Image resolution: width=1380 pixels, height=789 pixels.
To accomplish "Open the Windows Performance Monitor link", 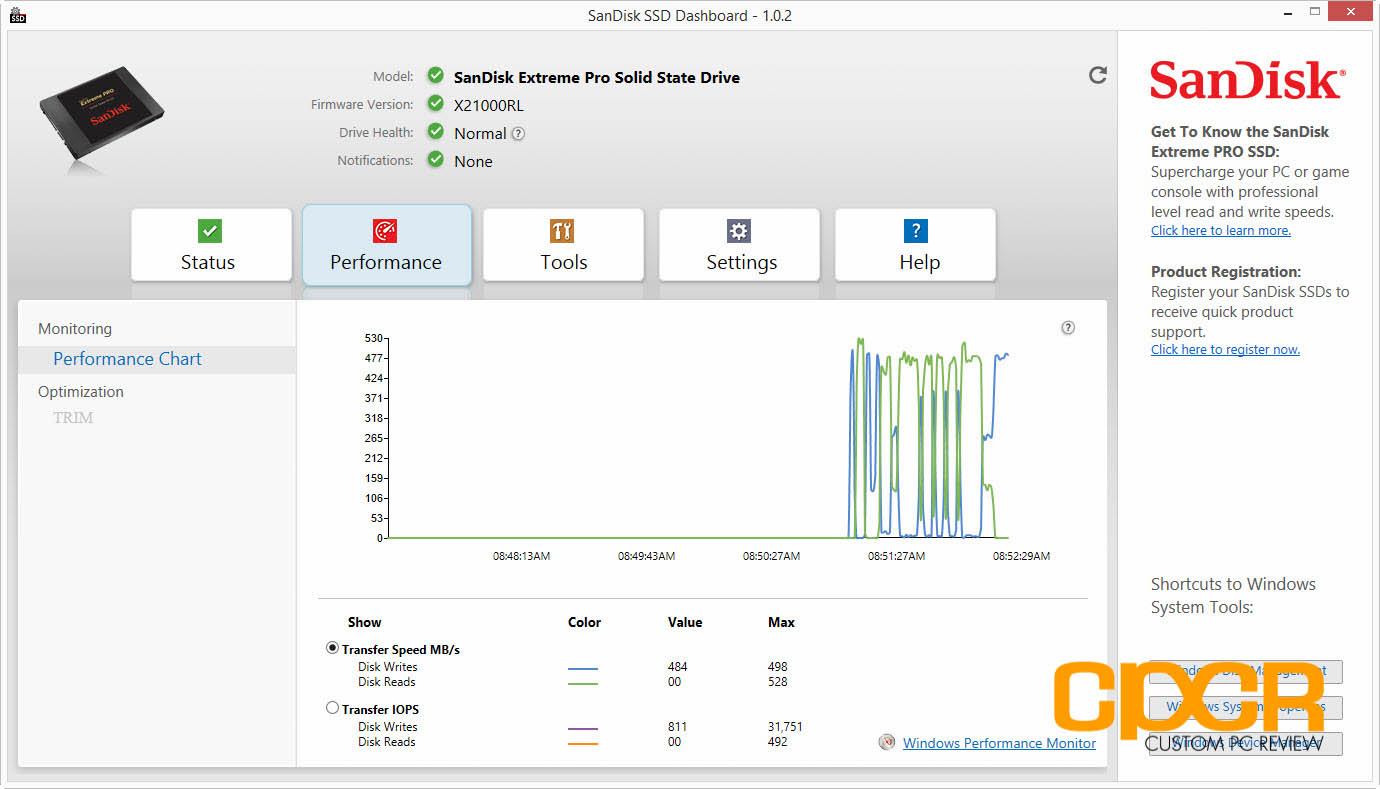I will point(999,743).
